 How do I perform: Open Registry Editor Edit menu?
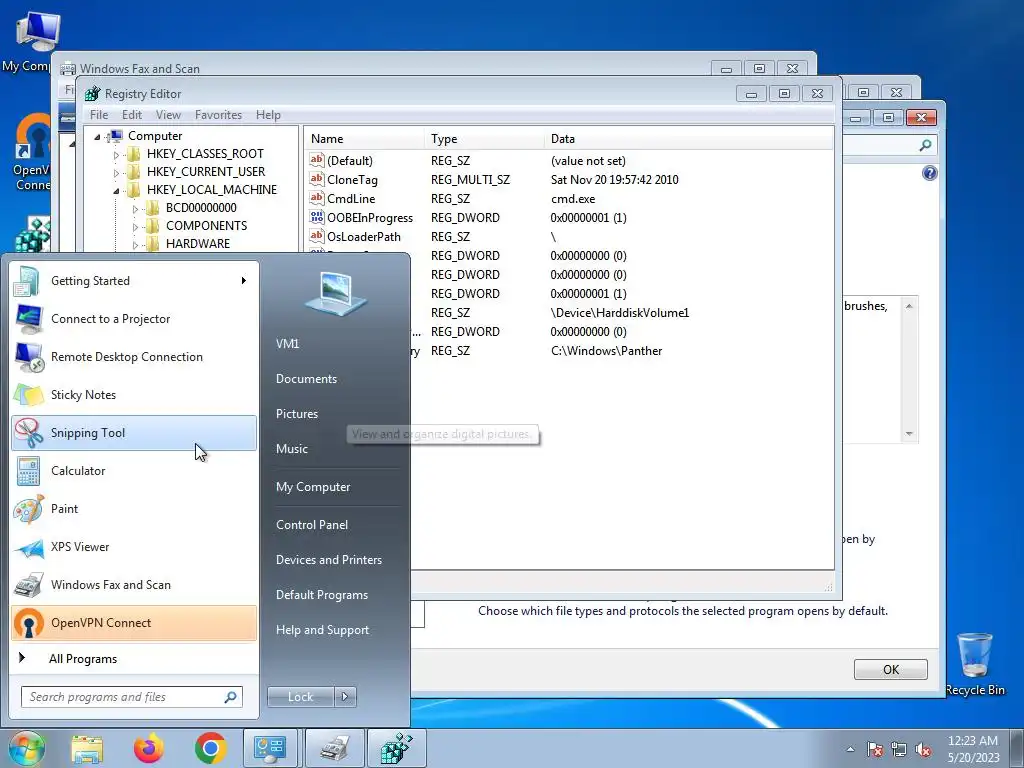tap(132, 115)
